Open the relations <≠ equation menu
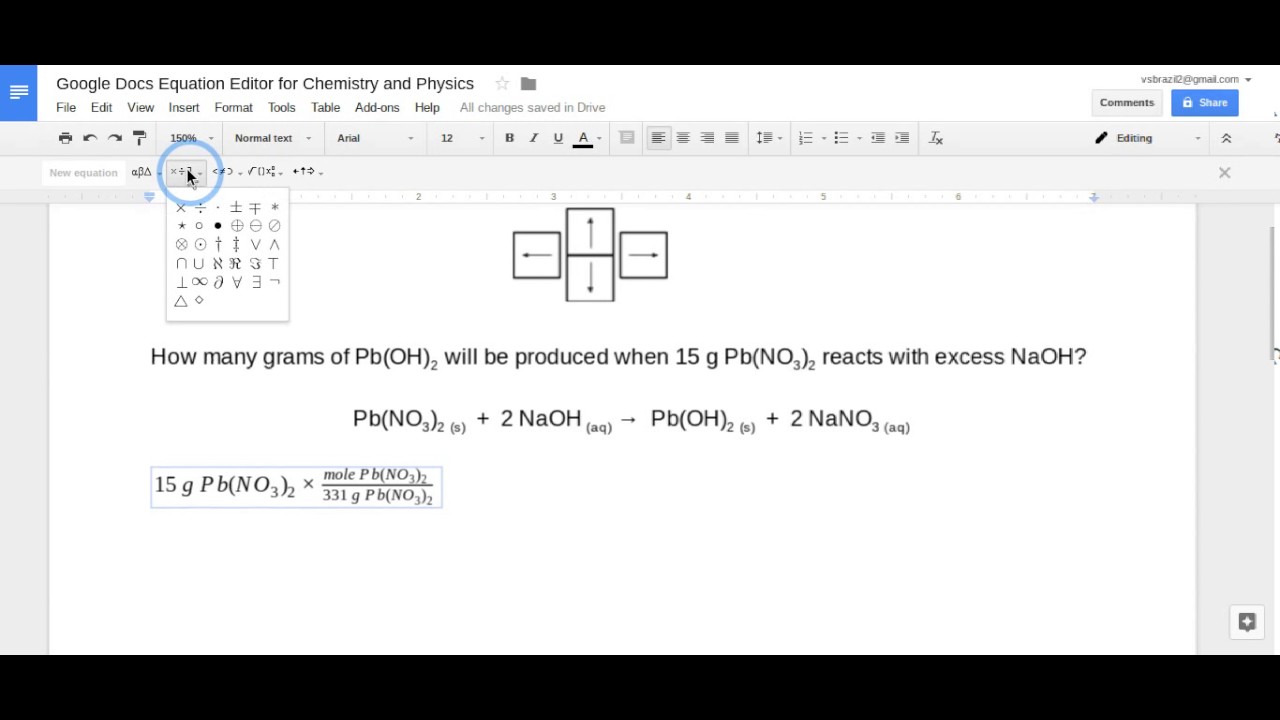 coord(227,172)
